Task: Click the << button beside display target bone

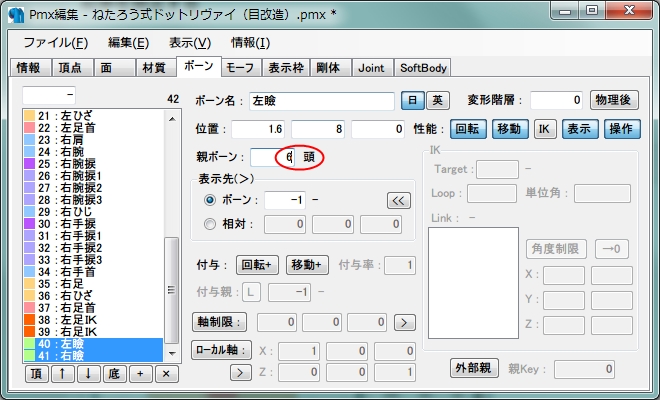Action: 399,200
